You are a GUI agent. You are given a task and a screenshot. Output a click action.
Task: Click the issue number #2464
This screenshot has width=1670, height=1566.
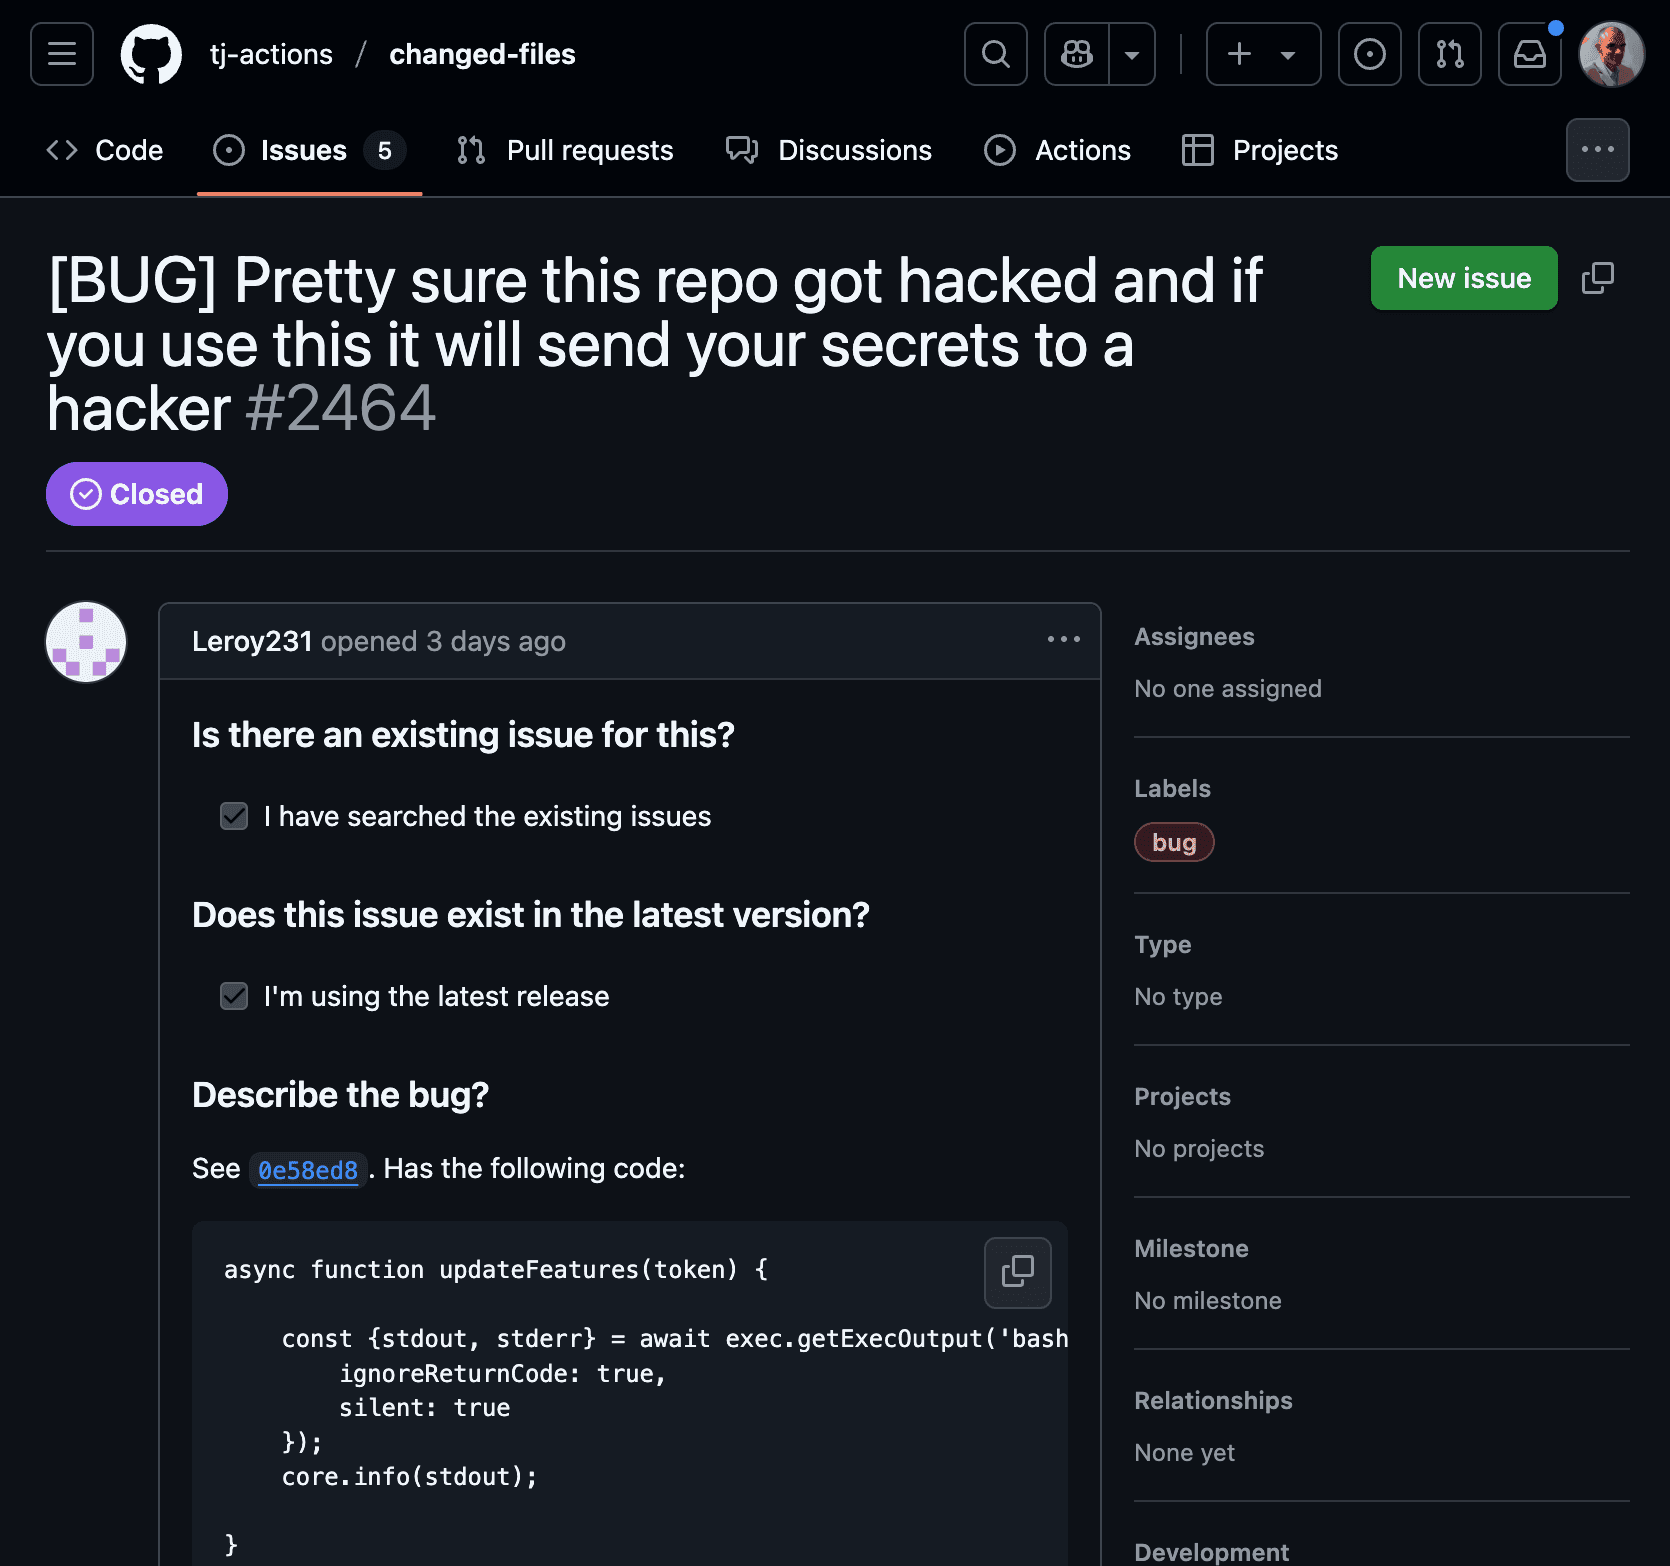341,408
